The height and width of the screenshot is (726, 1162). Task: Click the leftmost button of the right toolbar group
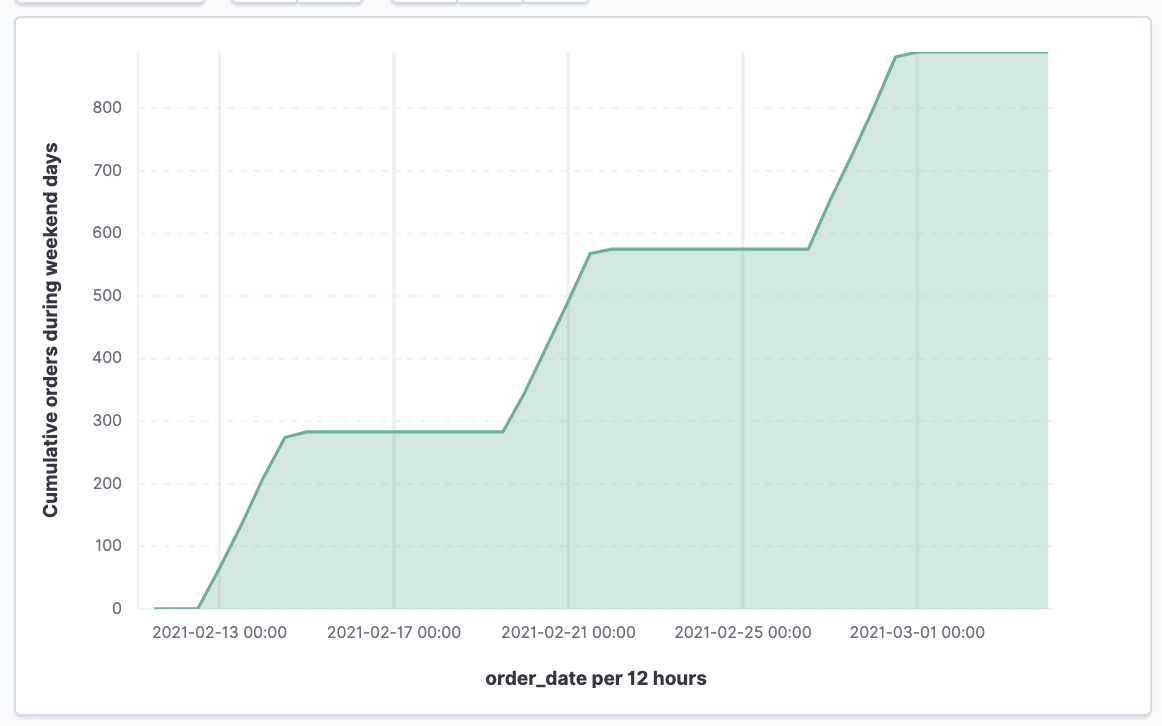pos(425,2)
